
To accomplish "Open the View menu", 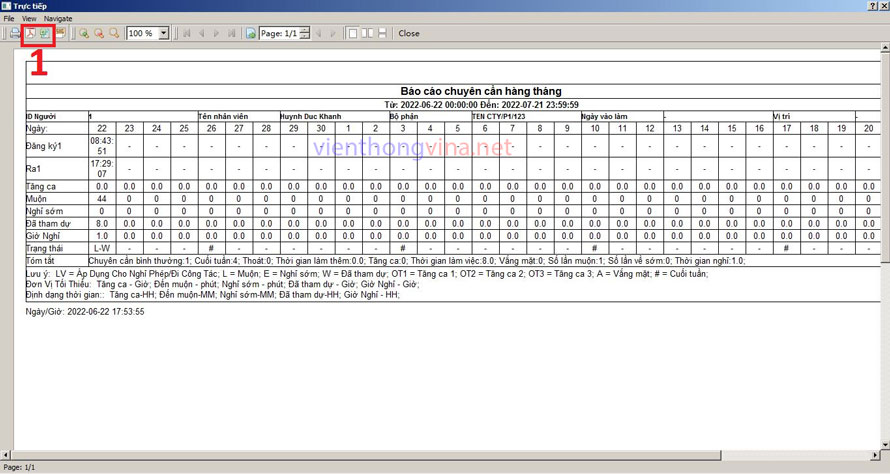I will click(29, 18).
